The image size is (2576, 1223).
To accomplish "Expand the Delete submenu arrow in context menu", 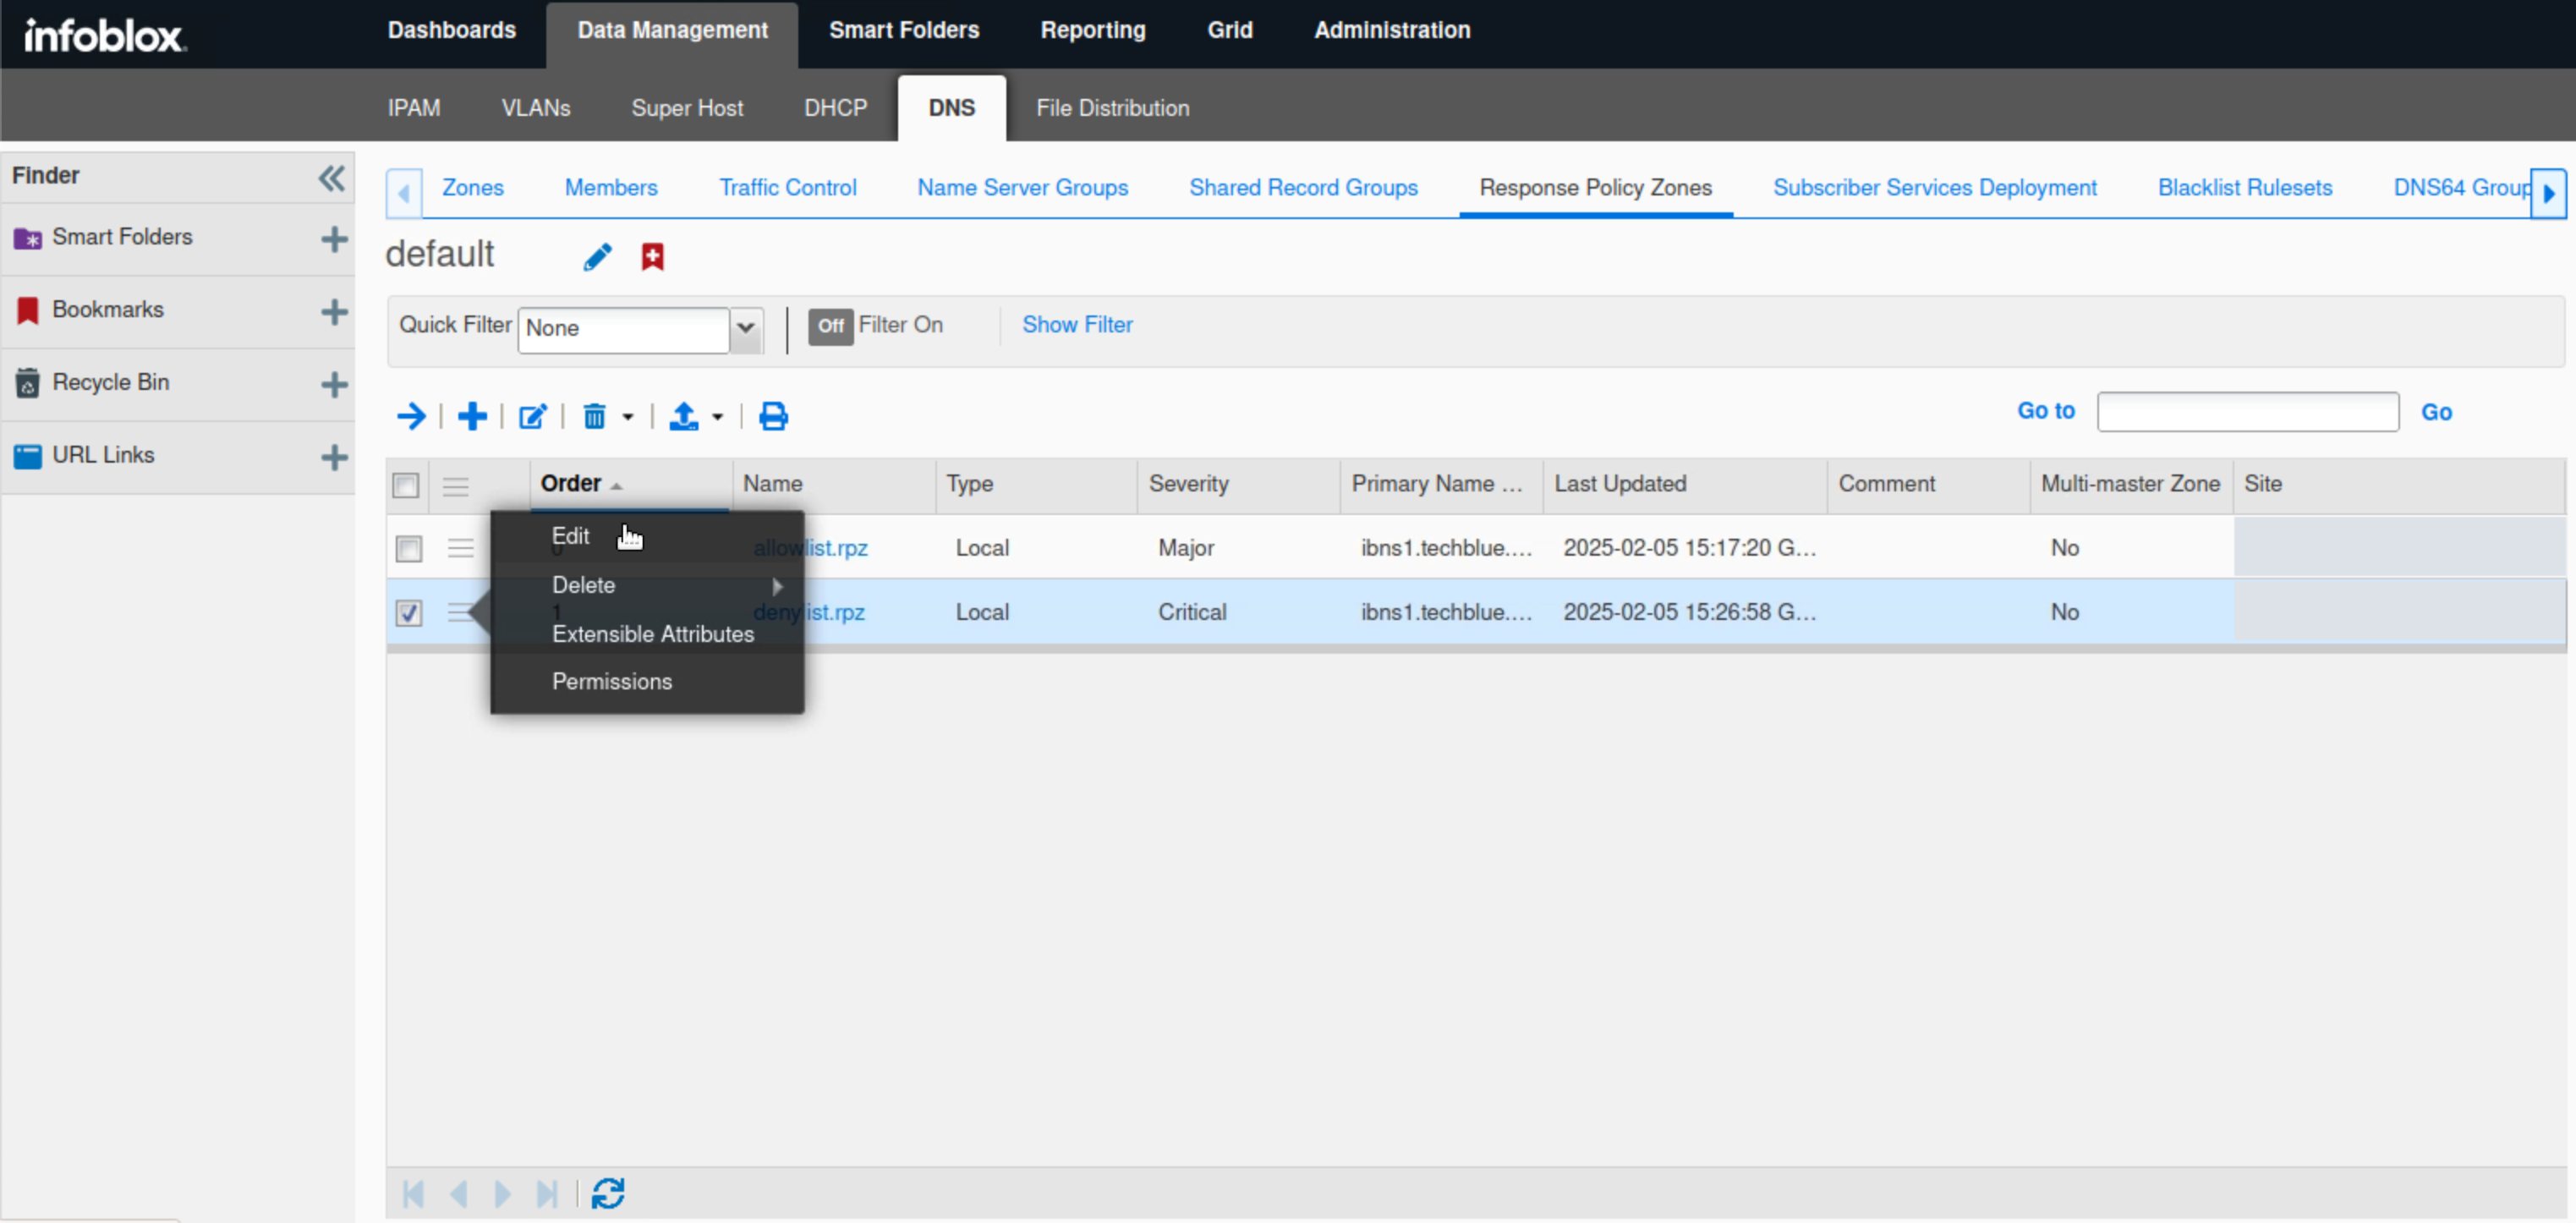I will [777, 586].
